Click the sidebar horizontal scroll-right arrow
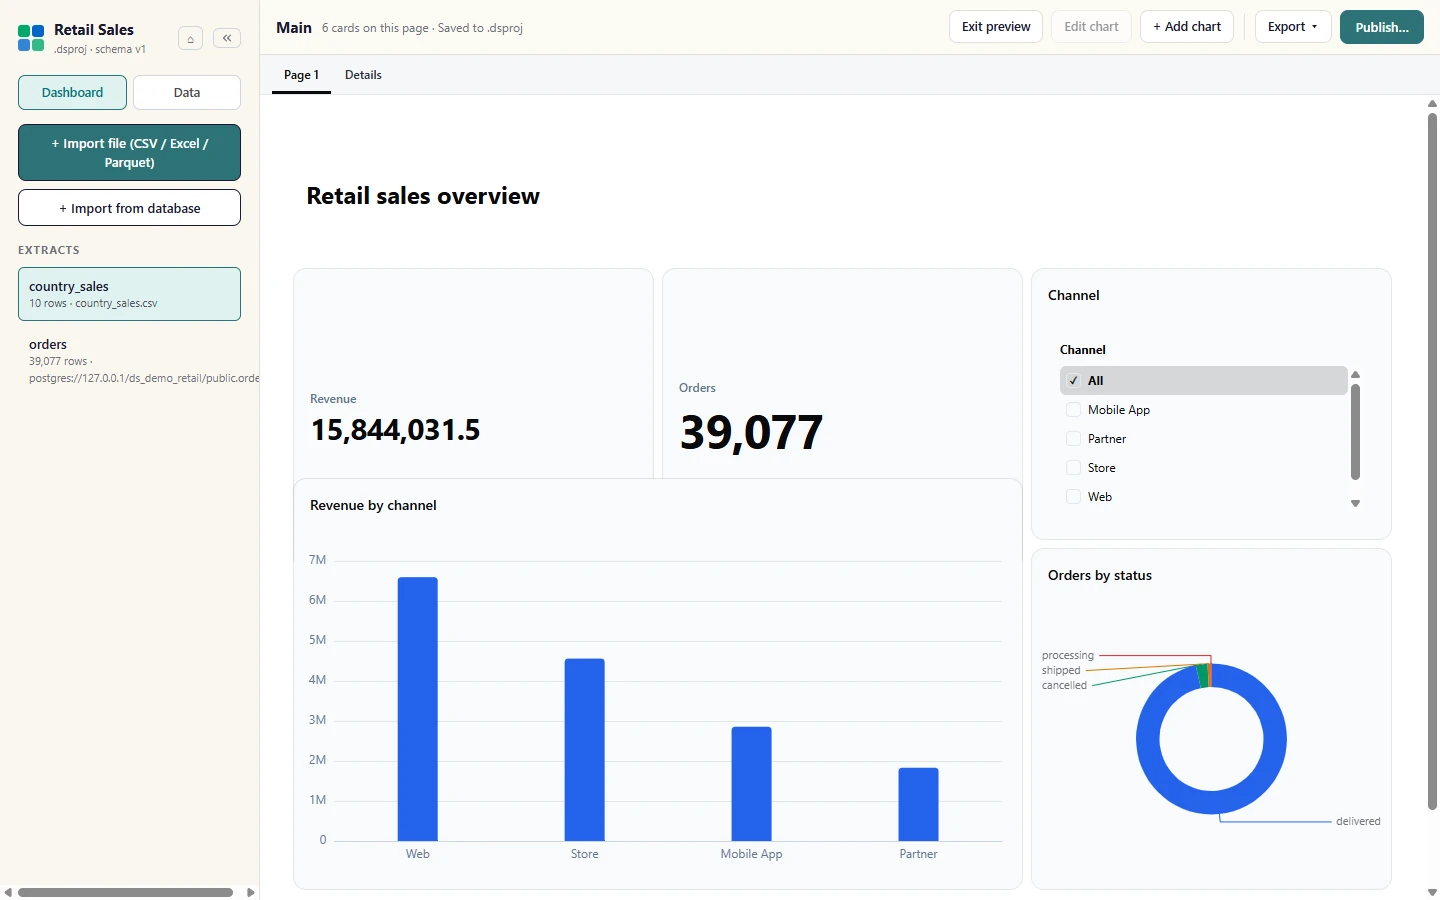1440x900 pixels. (x=251, y=892)
